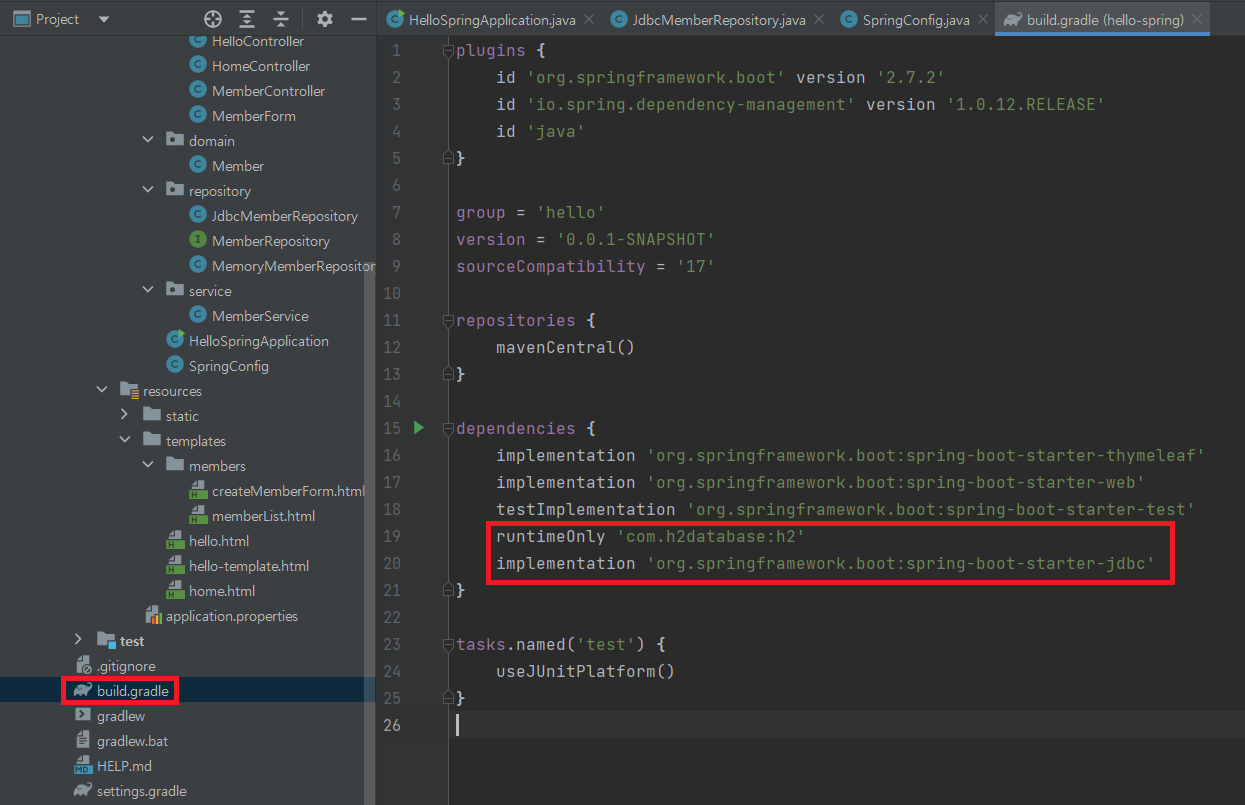Select MemberService class
This screenshot has width=1245, height=805.
click(260, 316)
